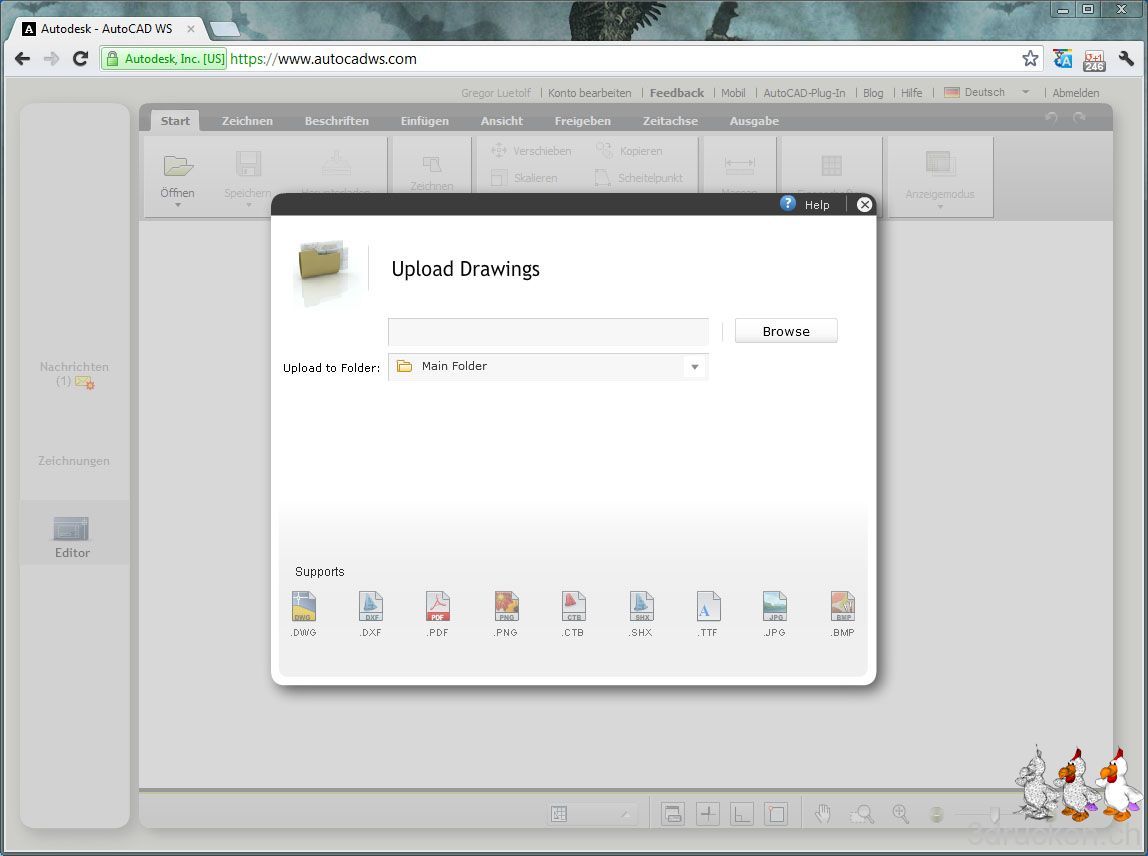Click the Öffnen folder icon

point(178,166)
